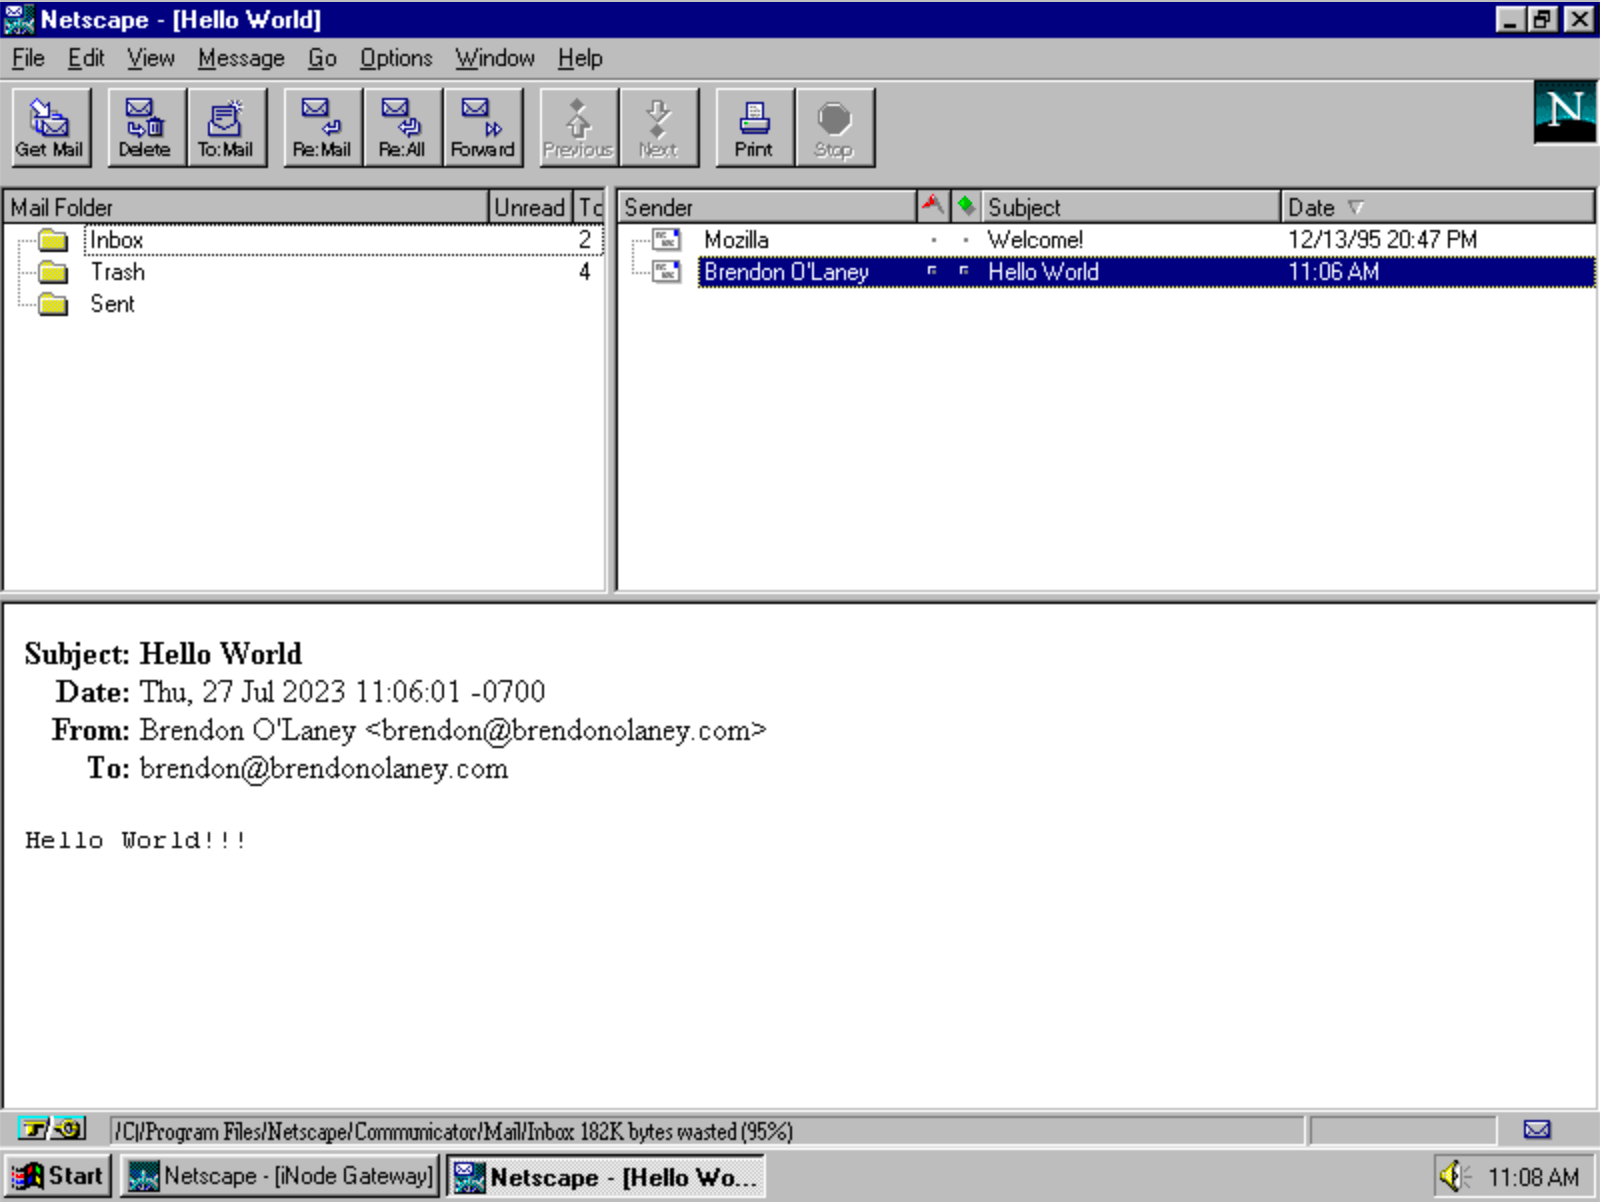Open the Edit menu
1600x1202 pixels.
click(86, 58)
